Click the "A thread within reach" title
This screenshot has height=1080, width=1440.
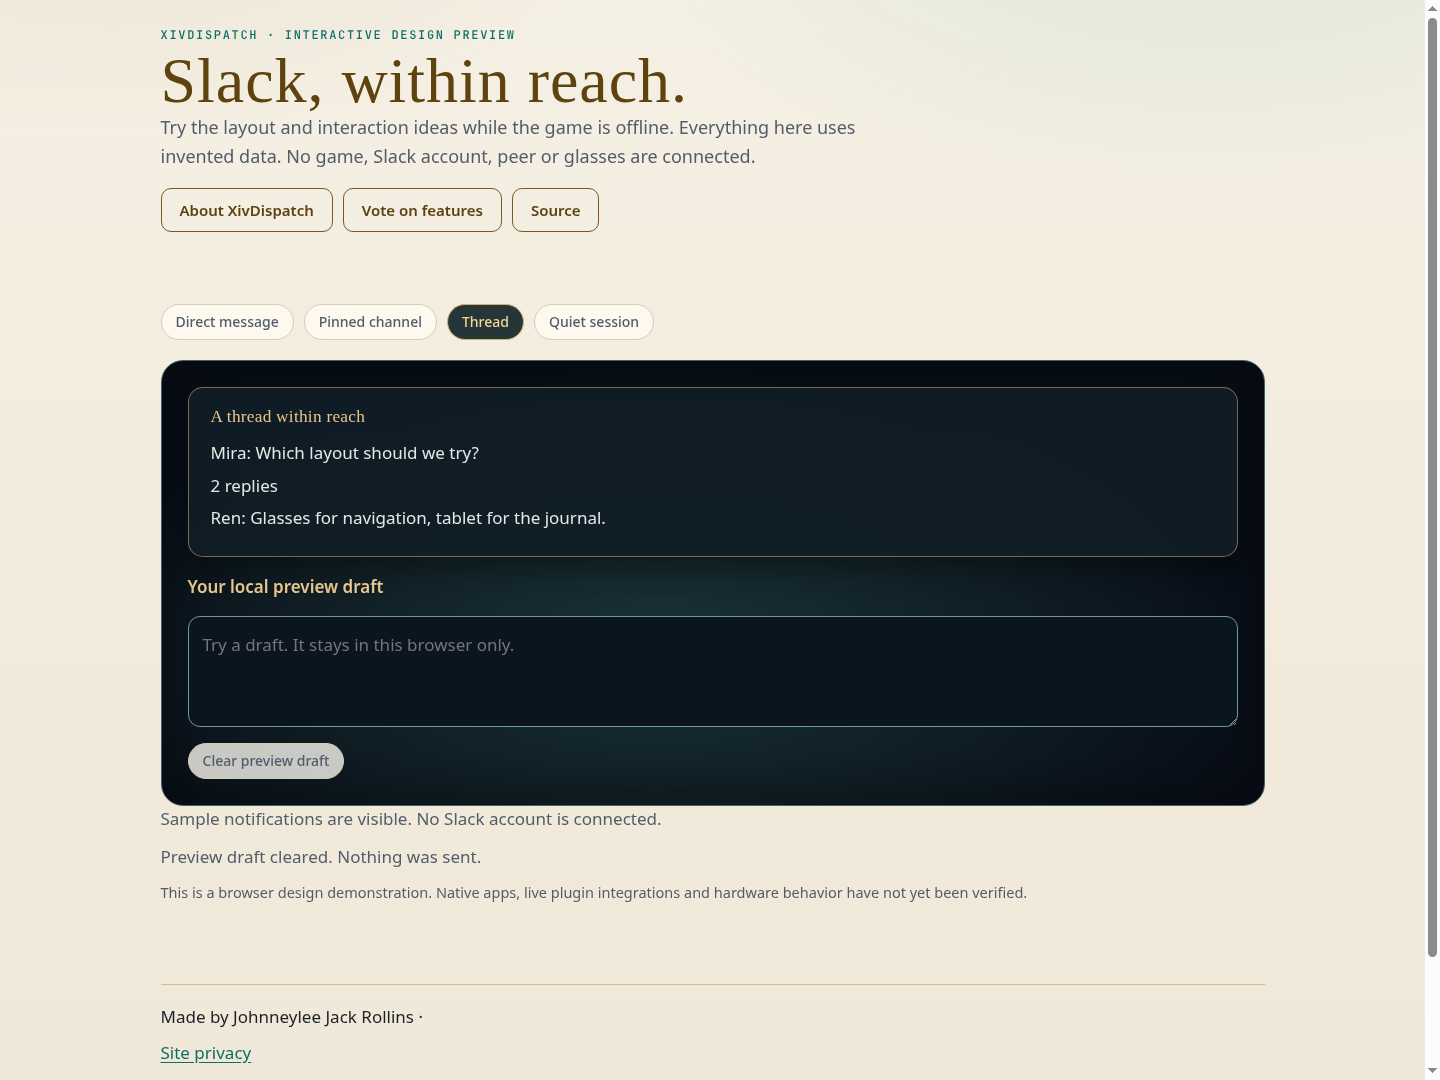click(288, 417)
